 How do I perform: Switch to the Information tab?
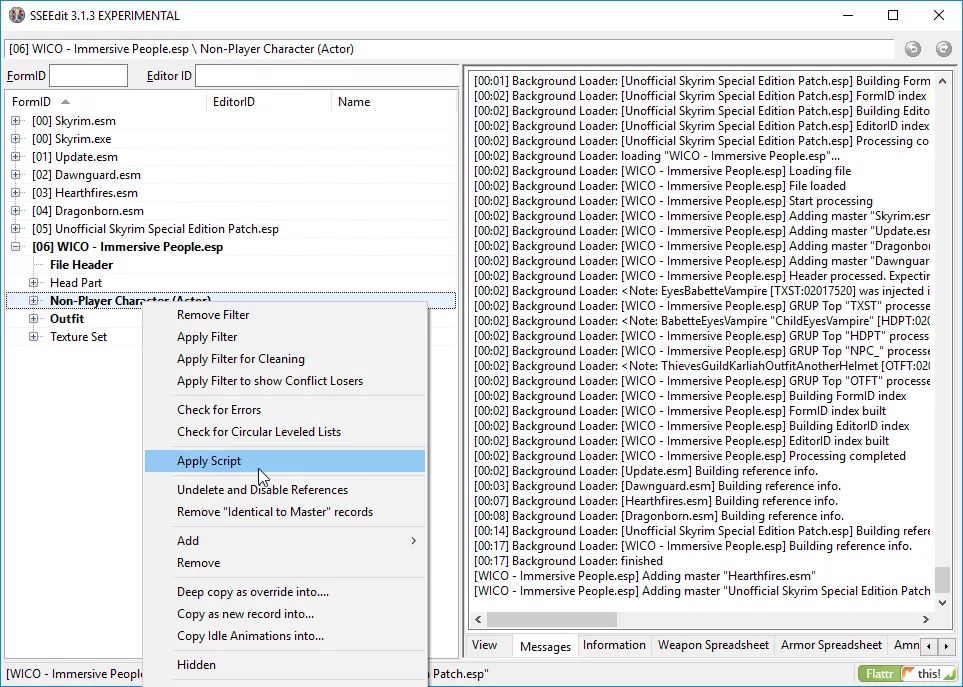click(614, 645)
